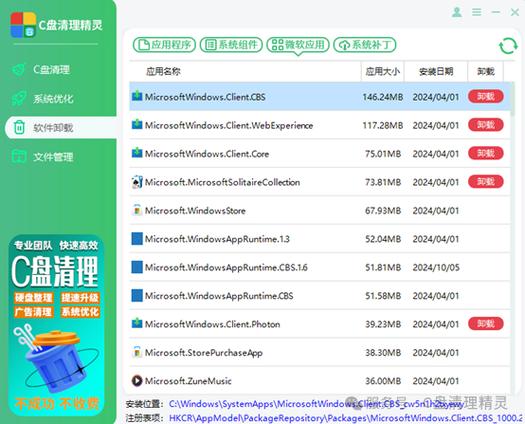Click the 73.81MB size cell

point(383,182)
